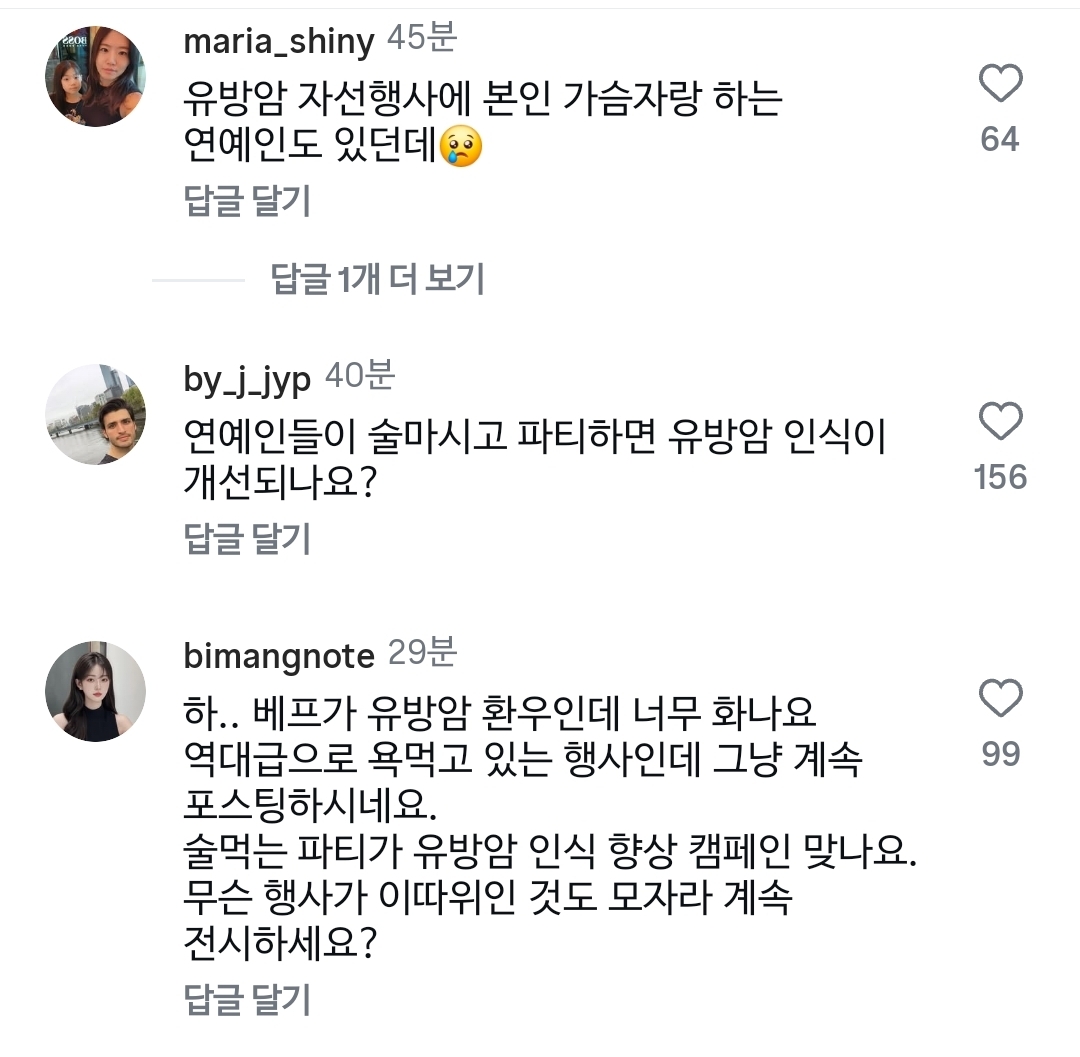Click the 29분 timestamp beside bimangnote
The width and height of the screenshot is (1080, 1057).
coord(421,654)
